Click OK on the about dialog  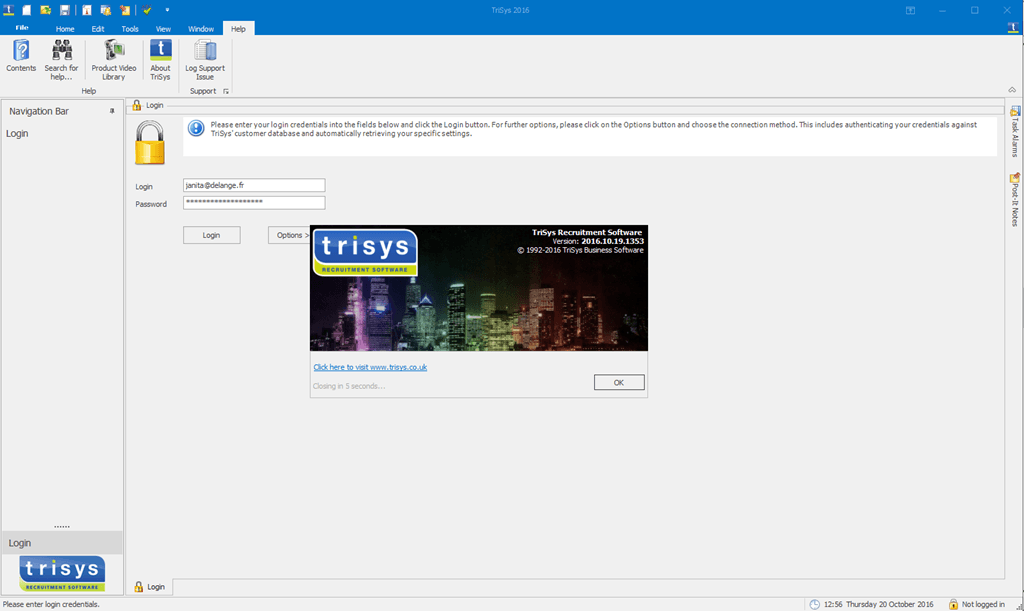tap(619, 383)
